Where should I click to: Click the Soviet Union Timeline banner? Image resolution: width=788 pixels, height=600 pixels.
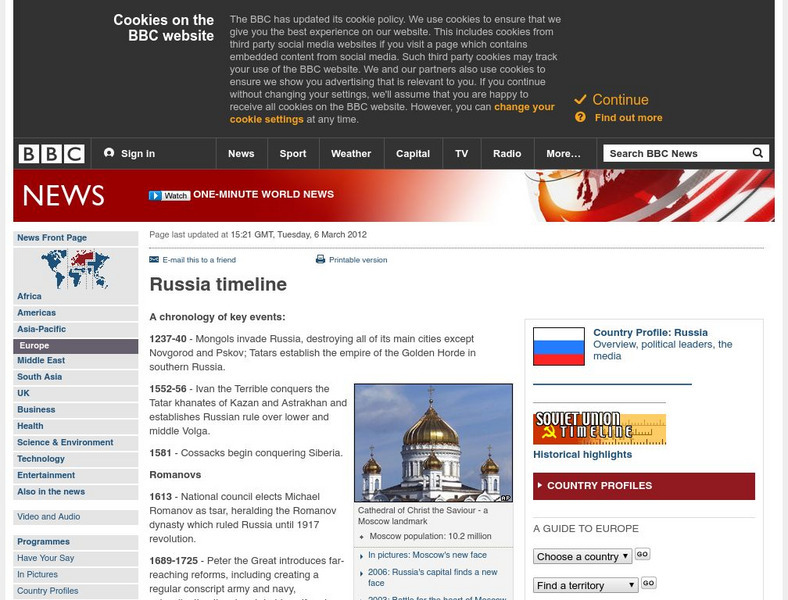(599, 428)
